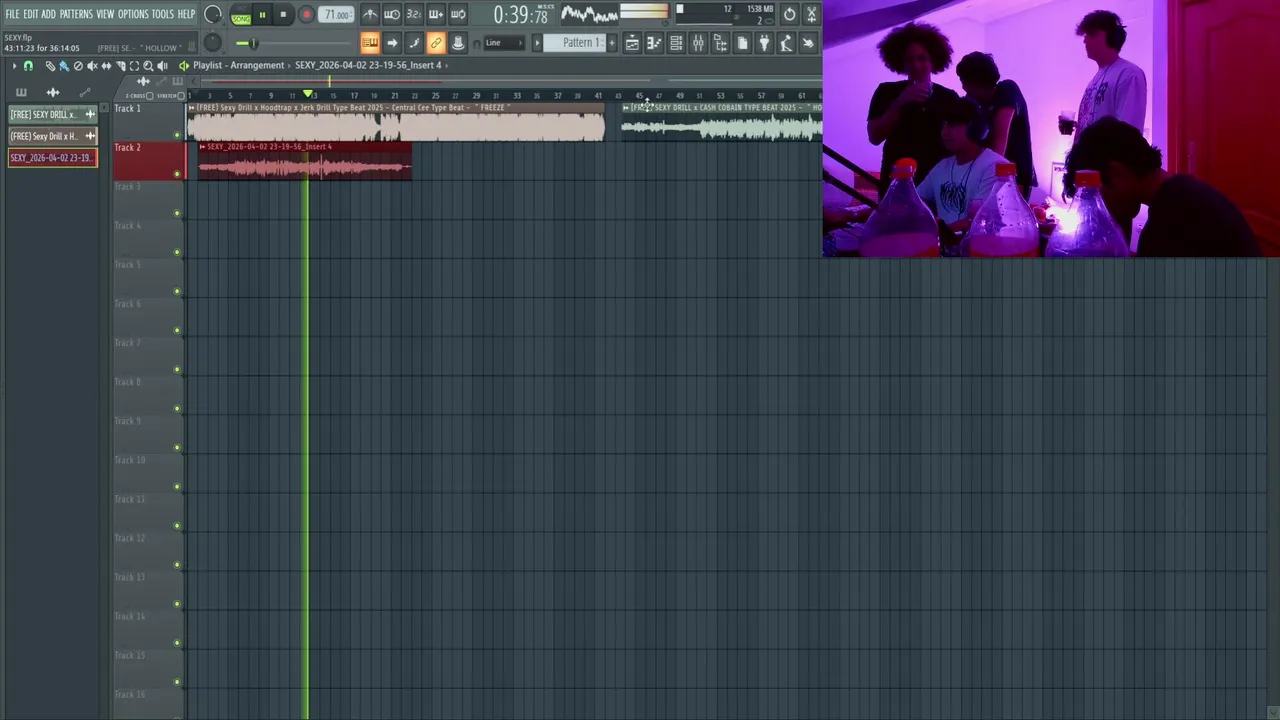Select the Slice tool in Playlist
Screen dimensions: 1280x720
pyautogui.click(x=120, y=66)
